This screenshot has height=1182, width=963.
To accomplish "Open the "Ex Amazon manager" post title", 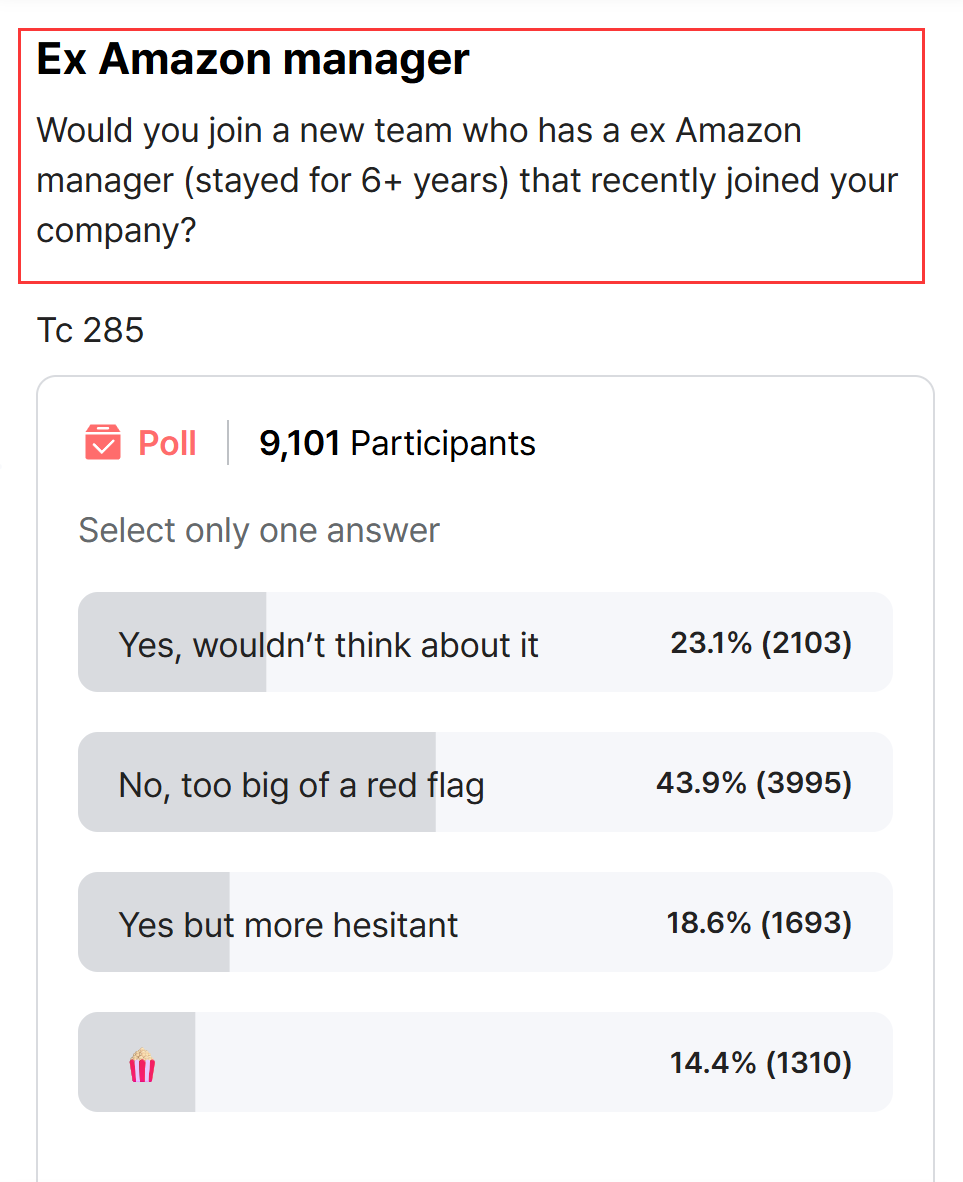I will [253, 59].
